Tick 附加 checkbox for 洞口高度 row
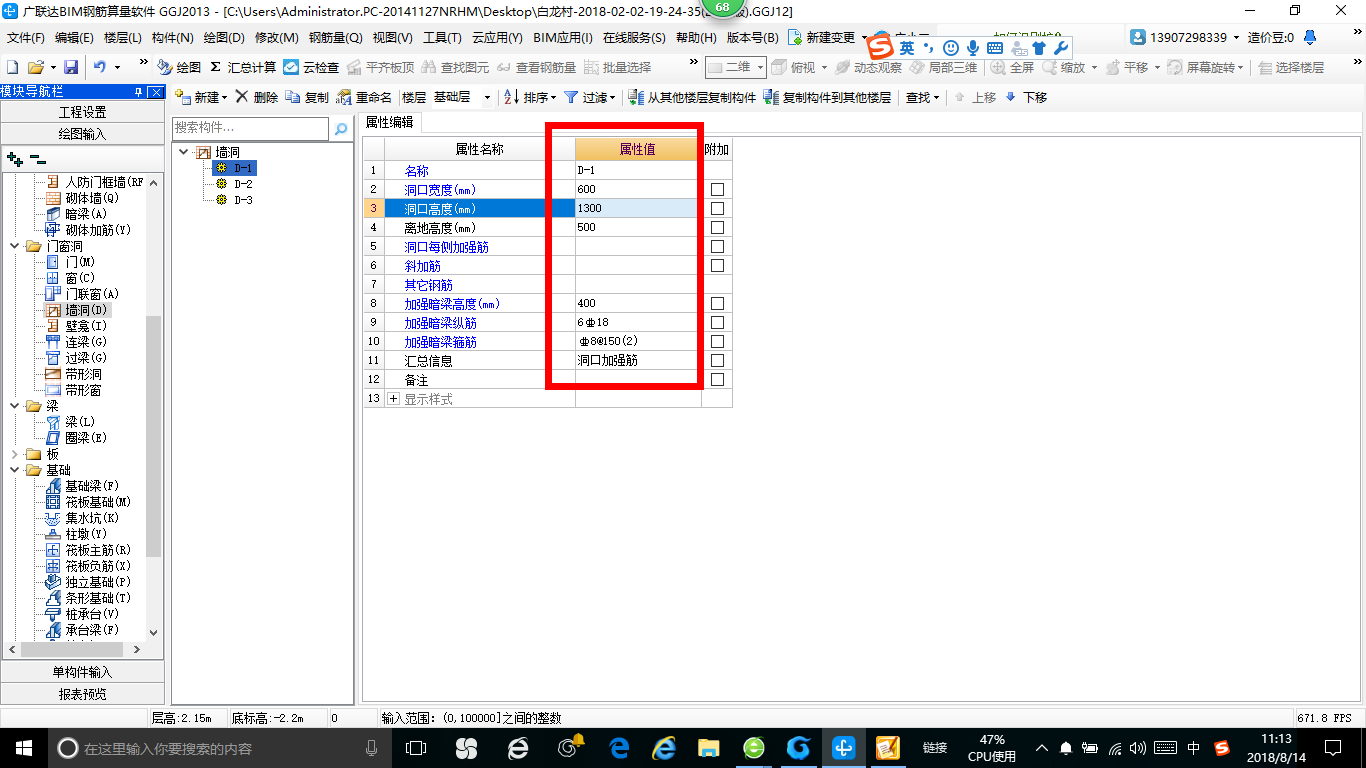 pos(717,209)
